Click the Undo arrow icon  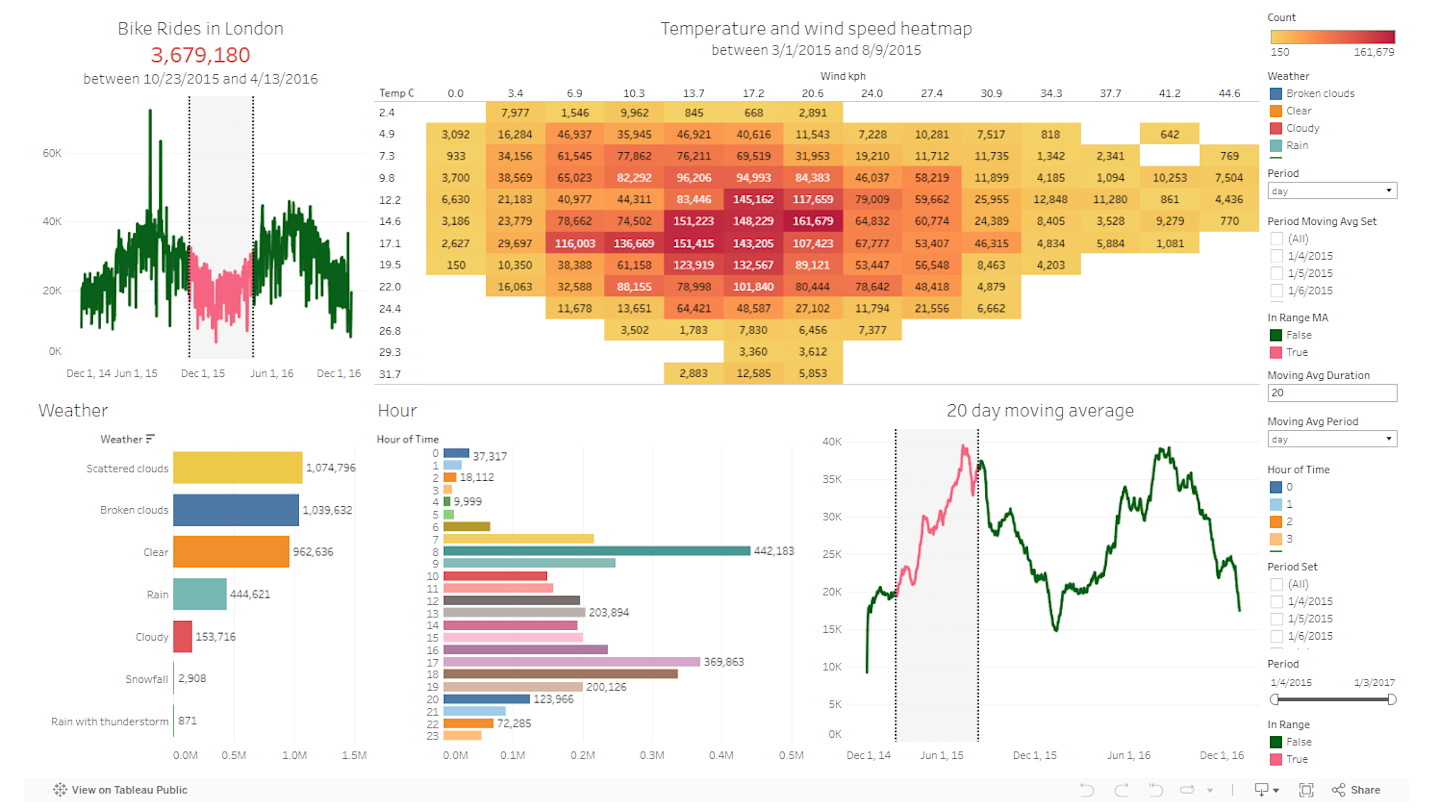click(x=1087, y=790)
